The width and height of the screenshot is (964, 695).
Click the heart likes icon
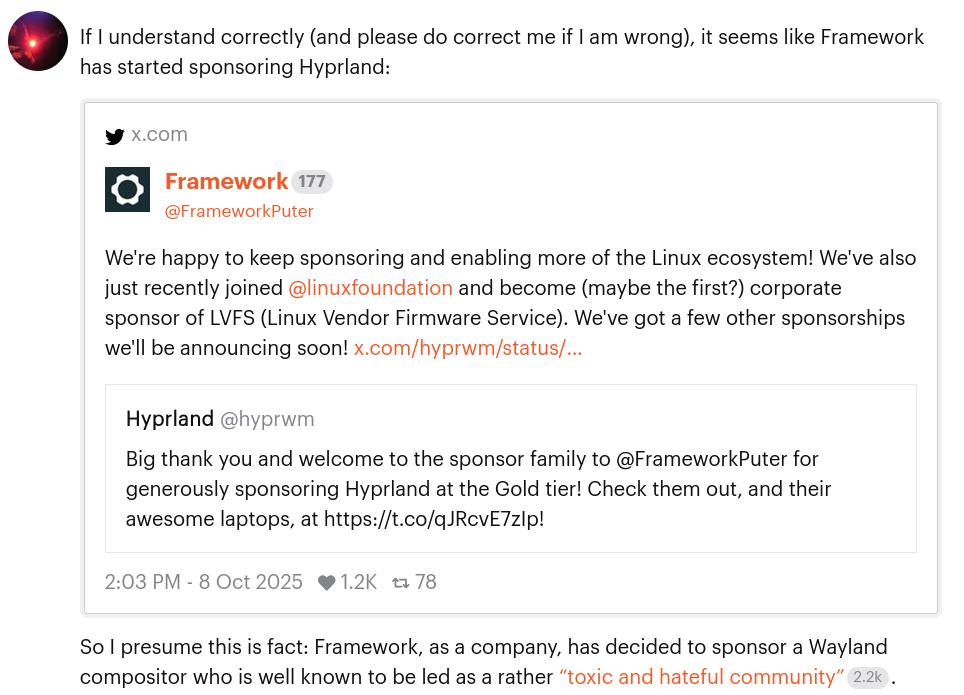326,583
